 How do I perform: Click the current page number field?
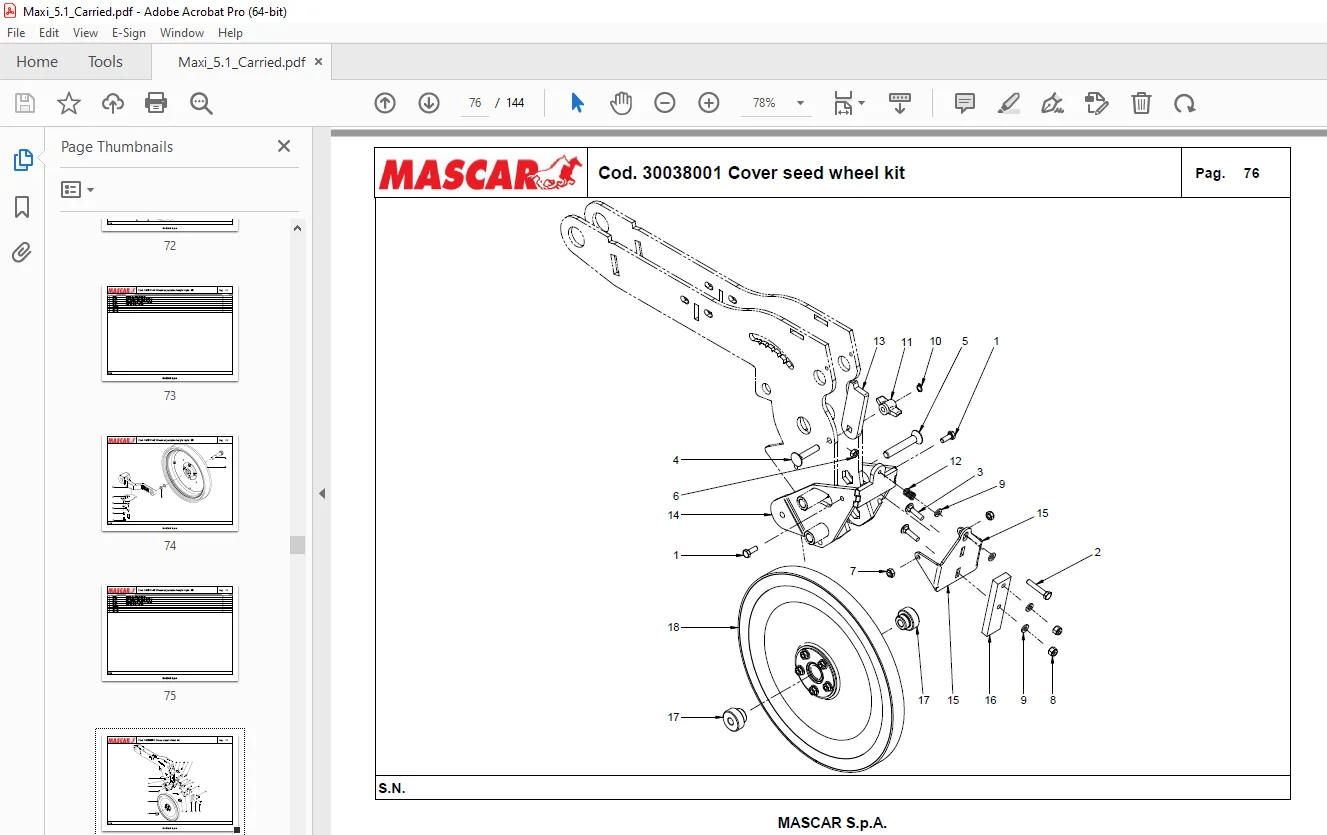[474, 103]
